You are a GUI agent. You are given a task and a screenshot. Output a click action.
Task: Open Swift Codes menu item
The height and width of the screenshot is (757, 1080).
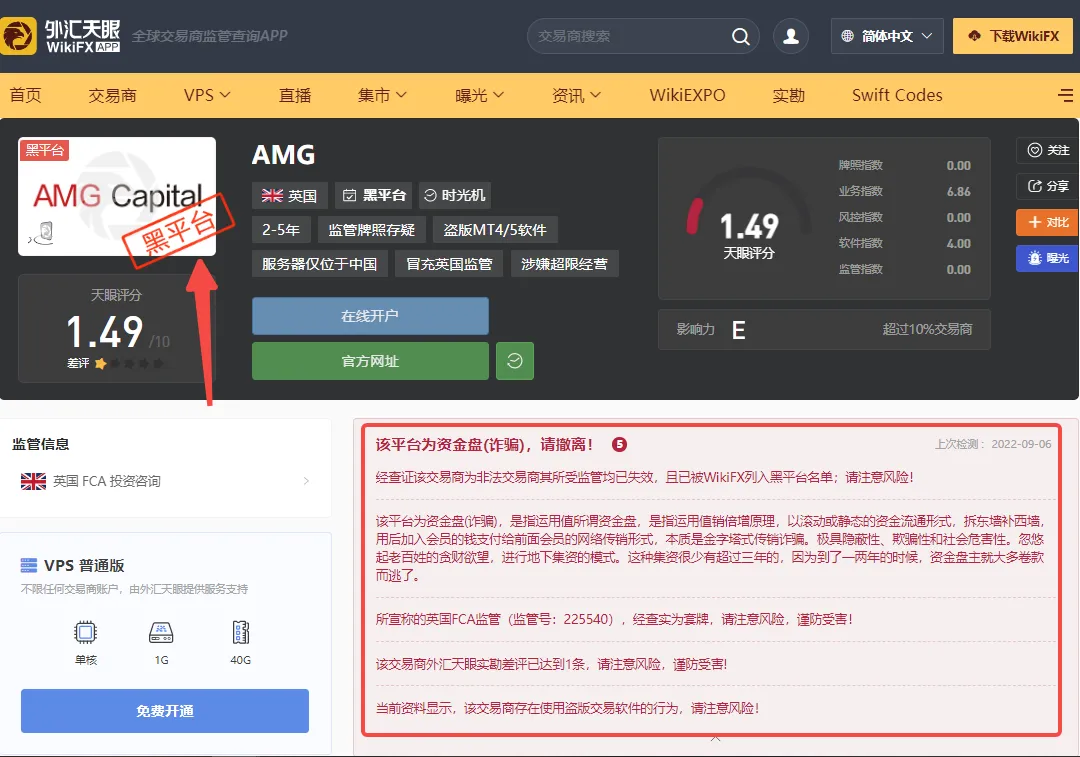[897, 95]
